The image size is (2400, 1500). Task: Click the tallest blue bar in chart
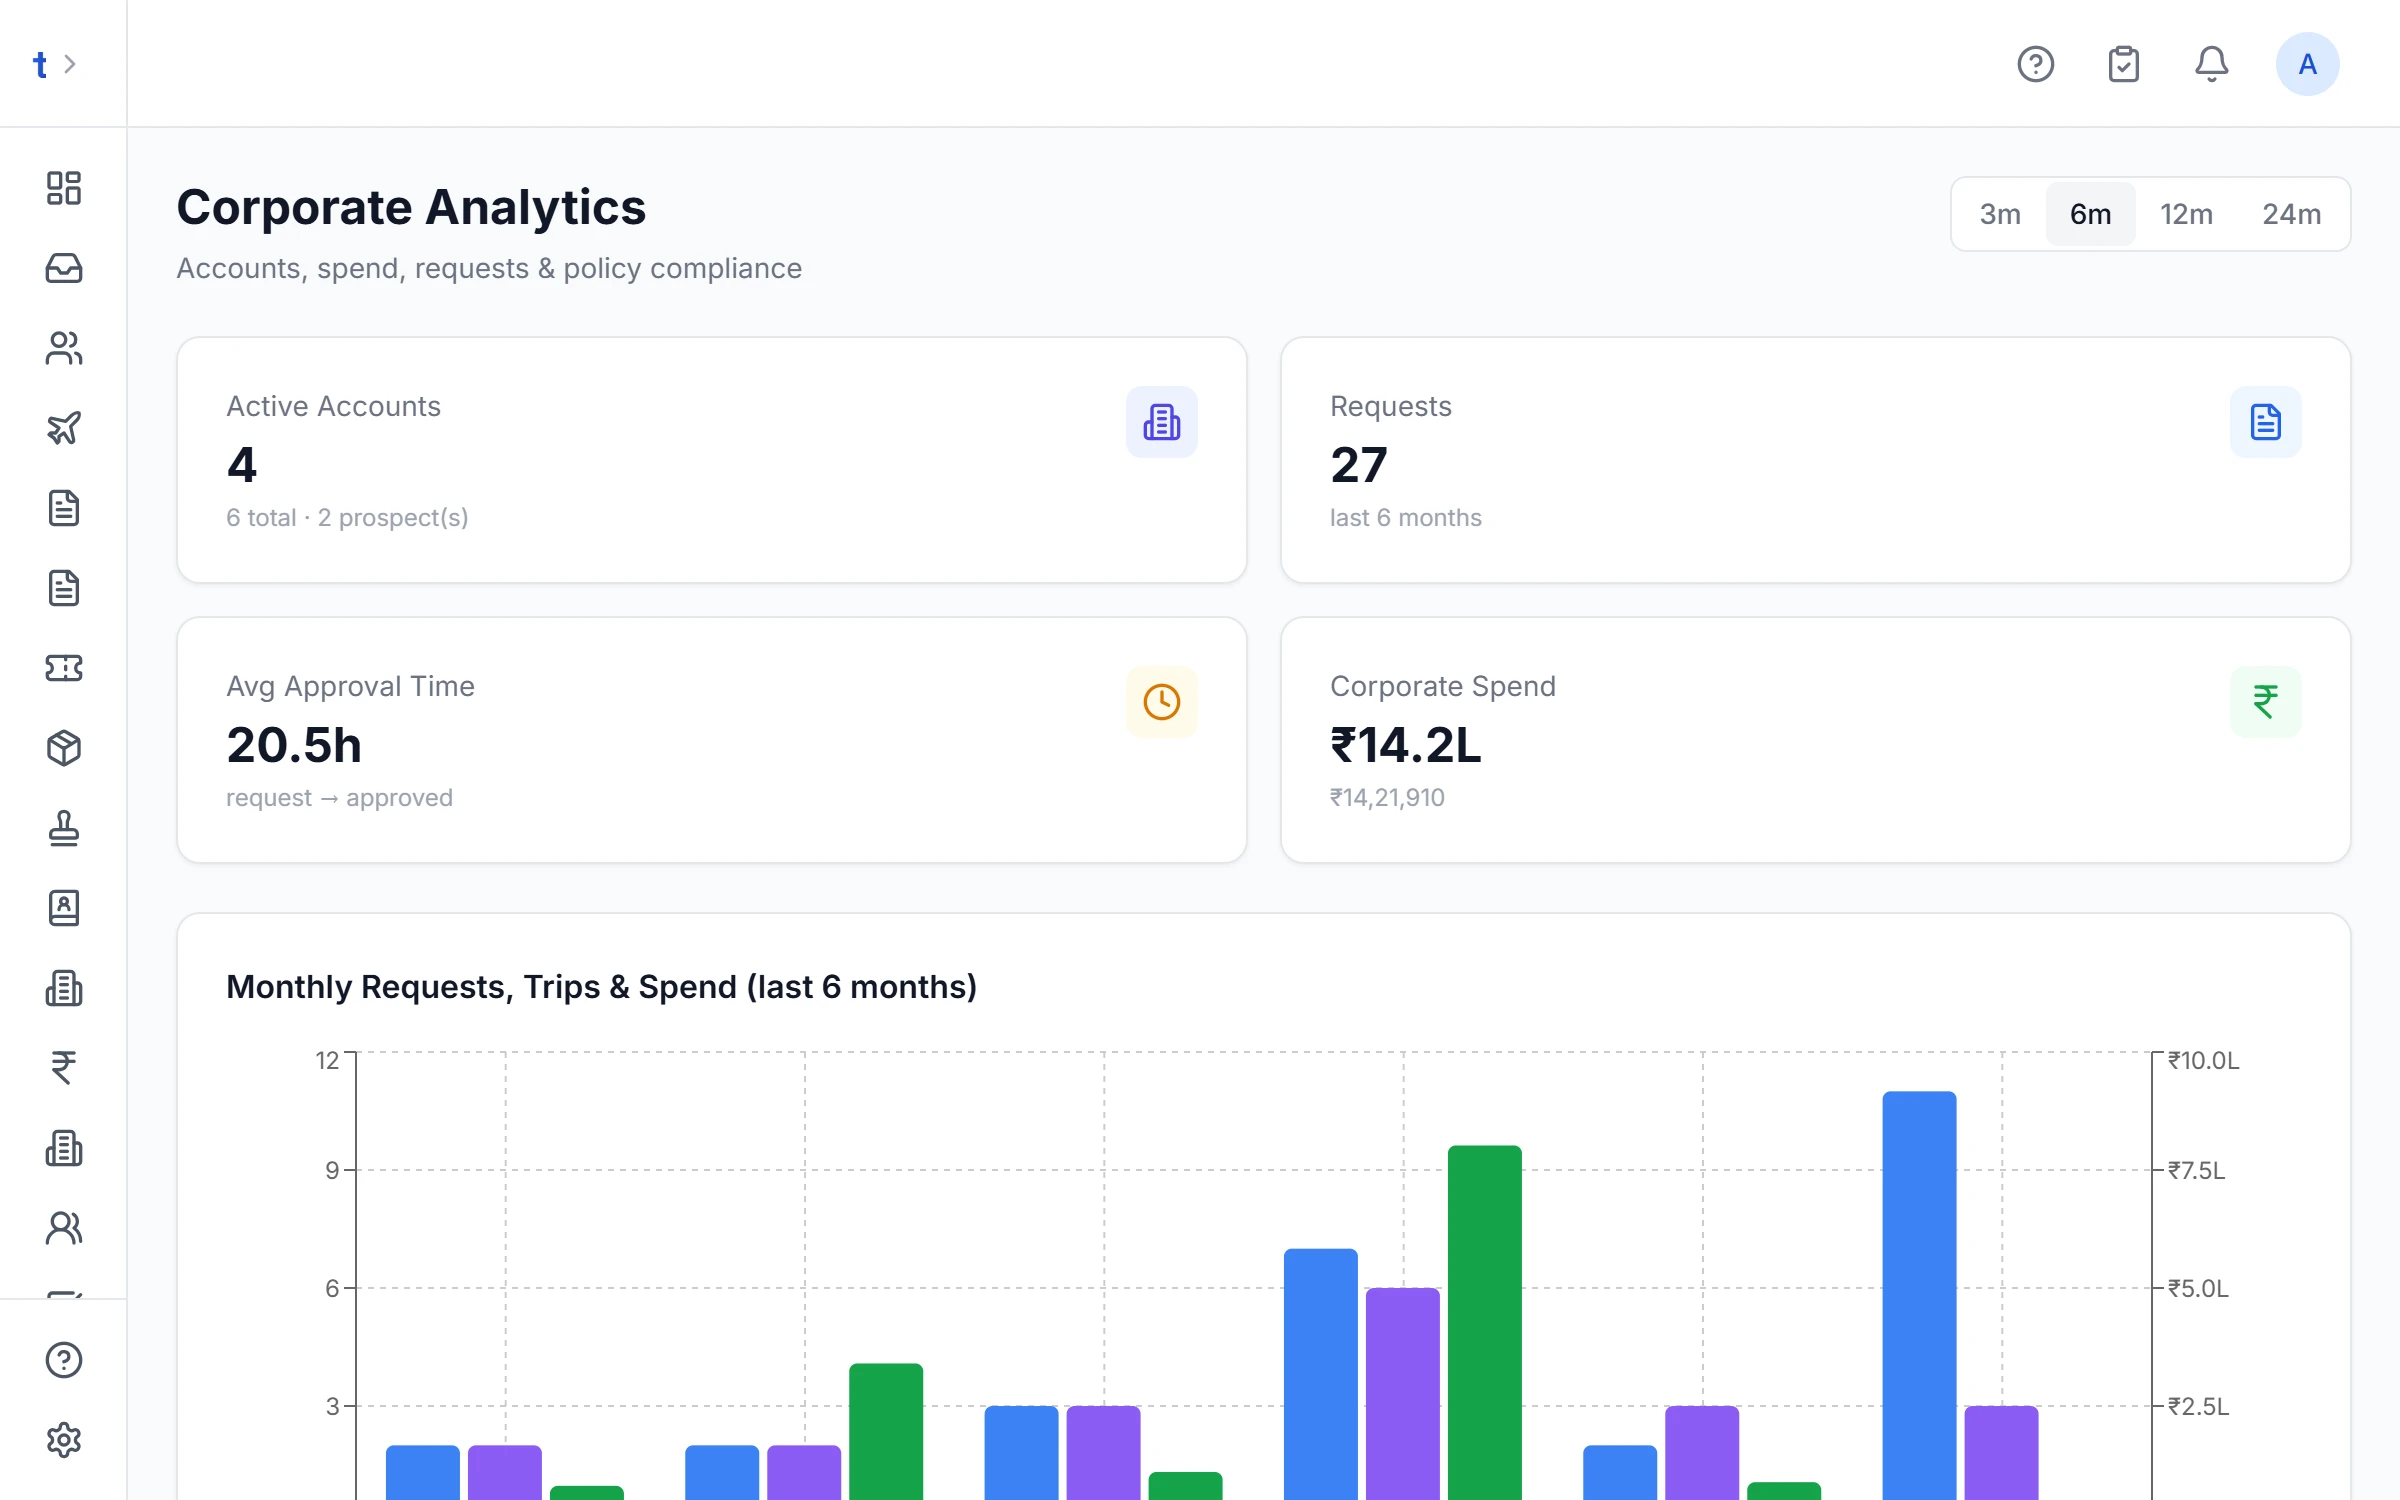(1919, 1295)
